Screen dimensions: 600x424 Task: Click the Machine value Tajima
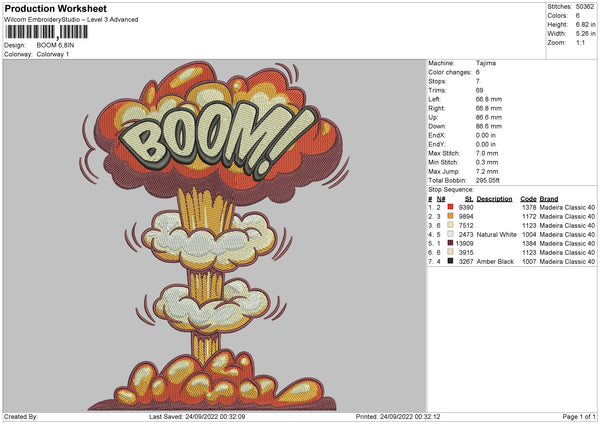tap(487, 63)
